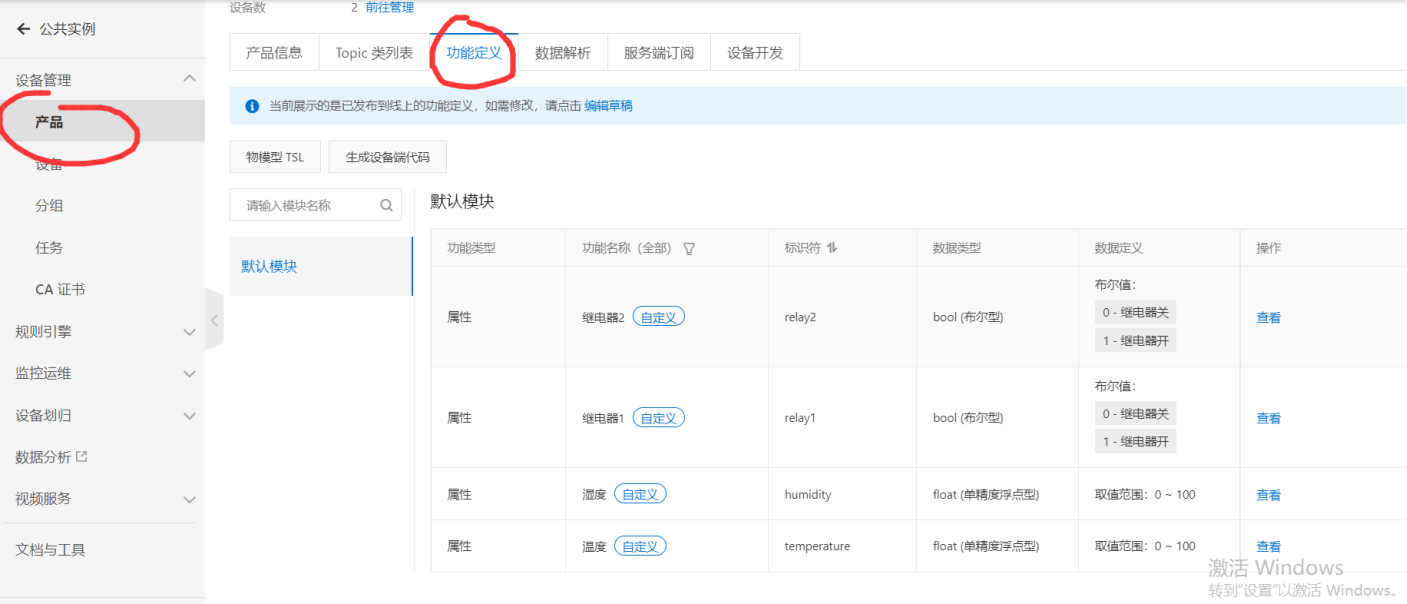Click the blue info icon in notice
The width and height of the screenshot is (1407, 604).
[x=252, y=106]
